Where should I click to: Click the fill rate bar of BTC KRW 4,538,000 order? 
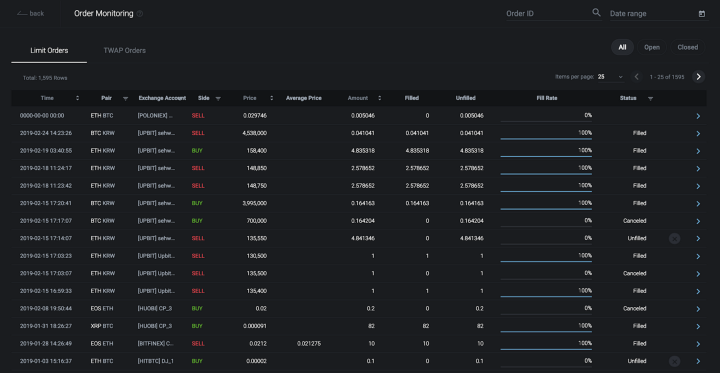(546, 138)
